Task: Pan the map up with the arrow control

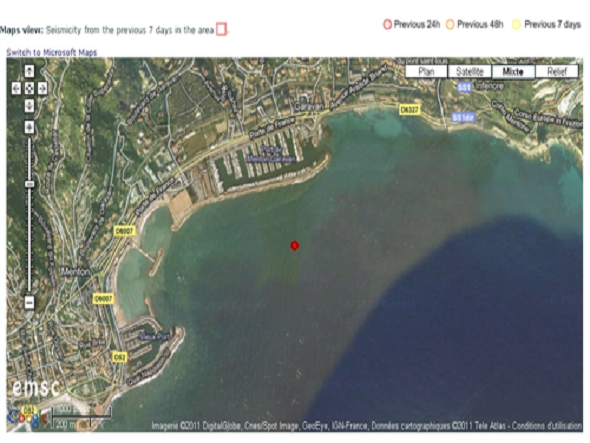Action: 29,71
